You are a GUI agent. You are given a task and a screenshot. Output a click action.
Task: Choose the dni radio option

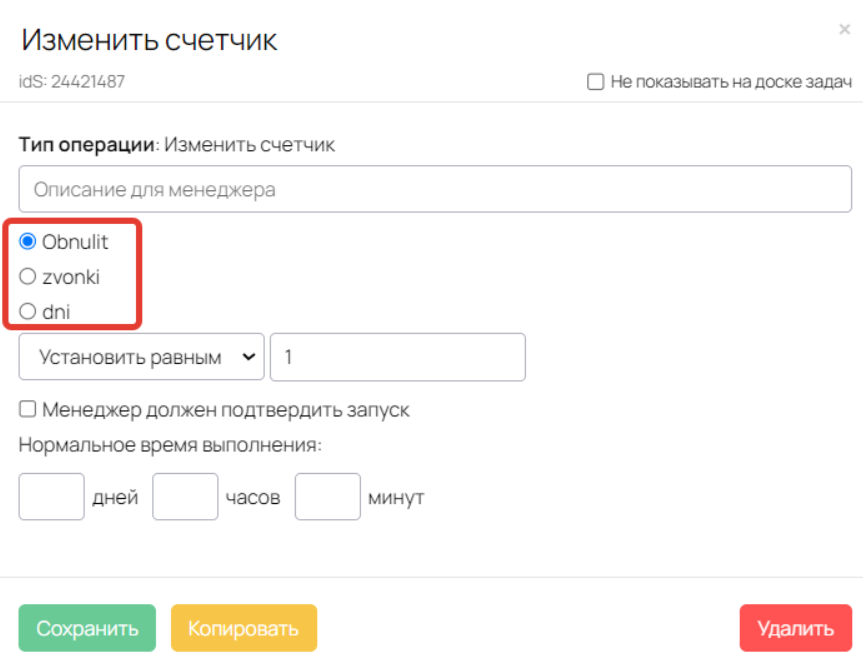coord(28,312)
